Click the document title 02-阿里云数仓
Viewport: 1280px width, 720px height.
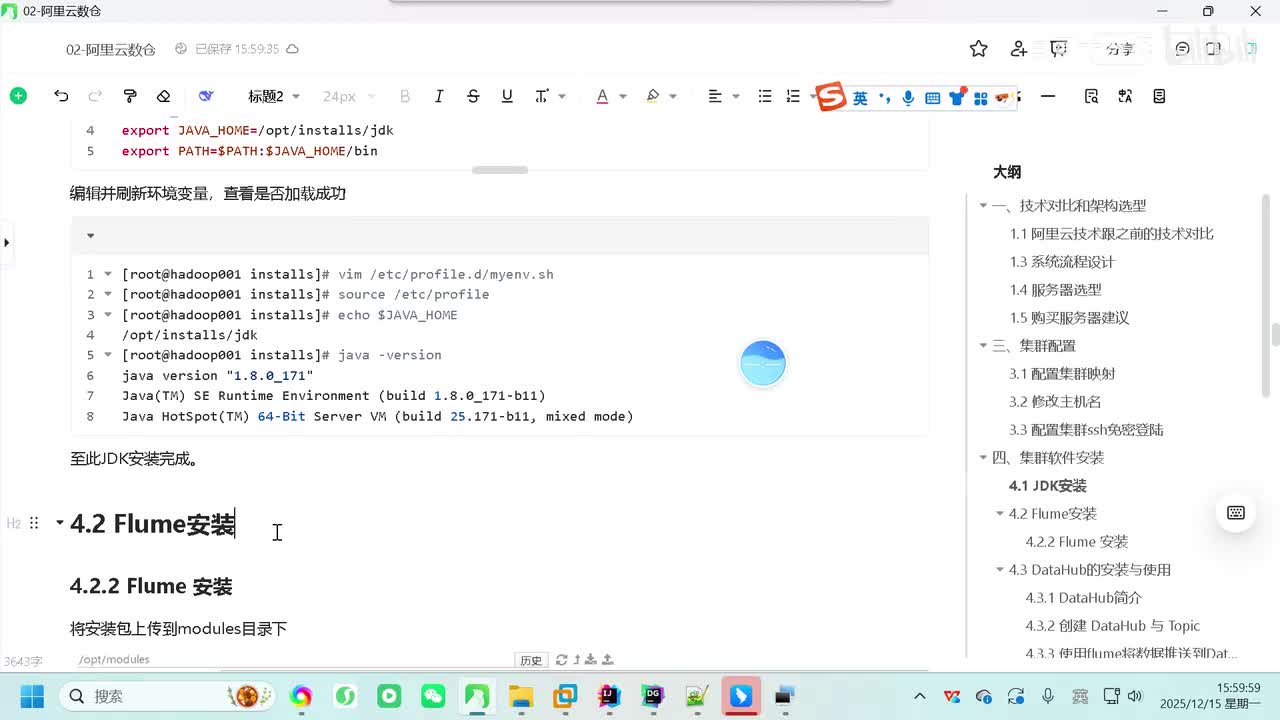point(111,49)
